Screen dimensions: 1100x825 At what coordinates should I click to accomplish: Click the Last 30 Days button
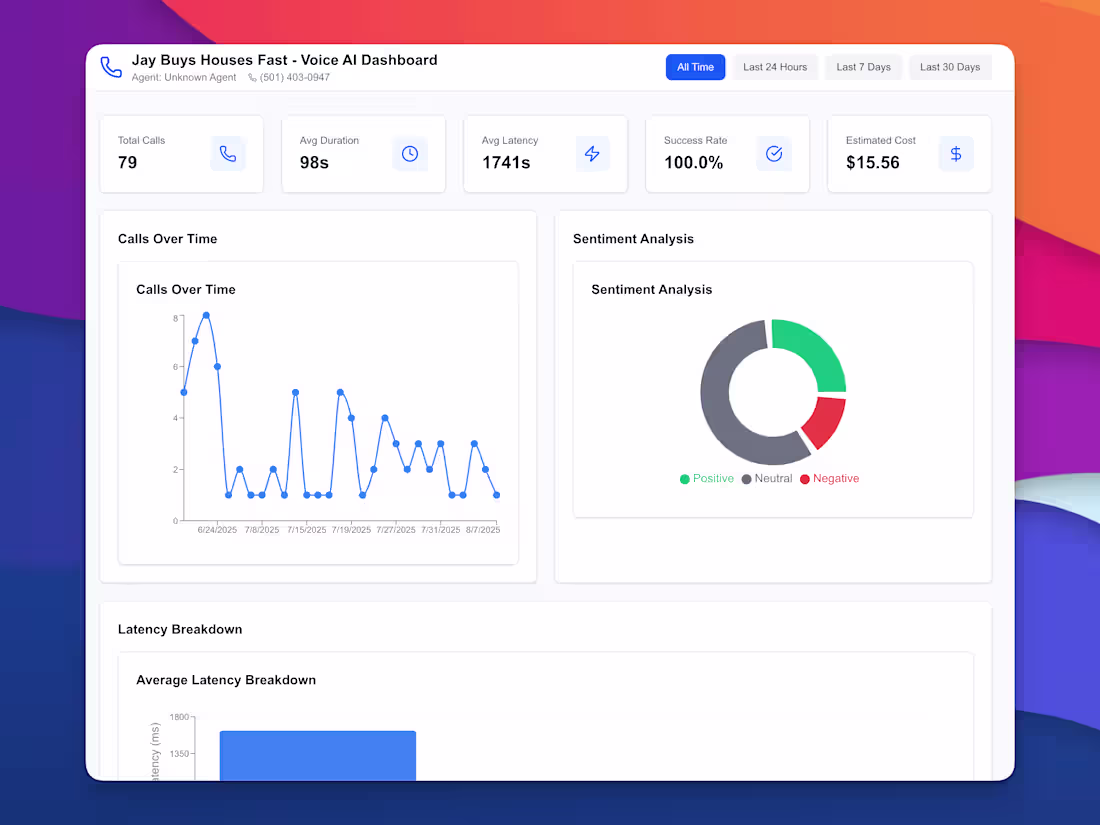pyautogui.click(x=949, y=66)
